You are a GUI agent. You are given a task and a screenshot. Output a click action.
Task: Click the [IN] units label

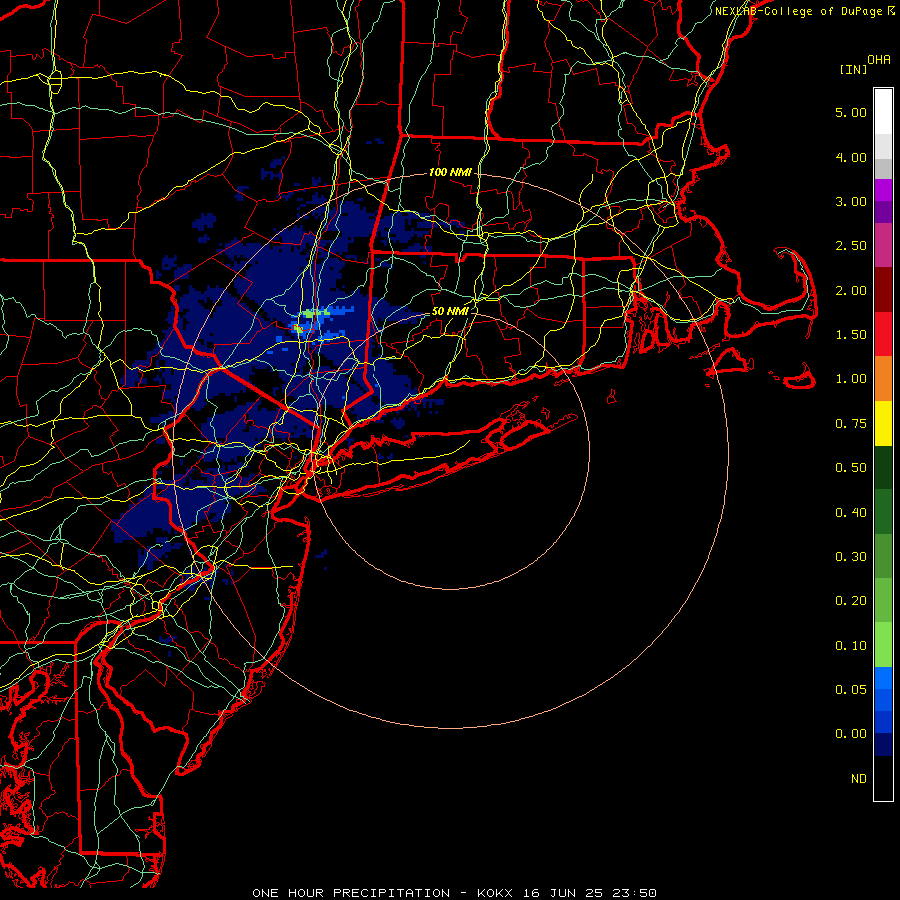point(853,69)
